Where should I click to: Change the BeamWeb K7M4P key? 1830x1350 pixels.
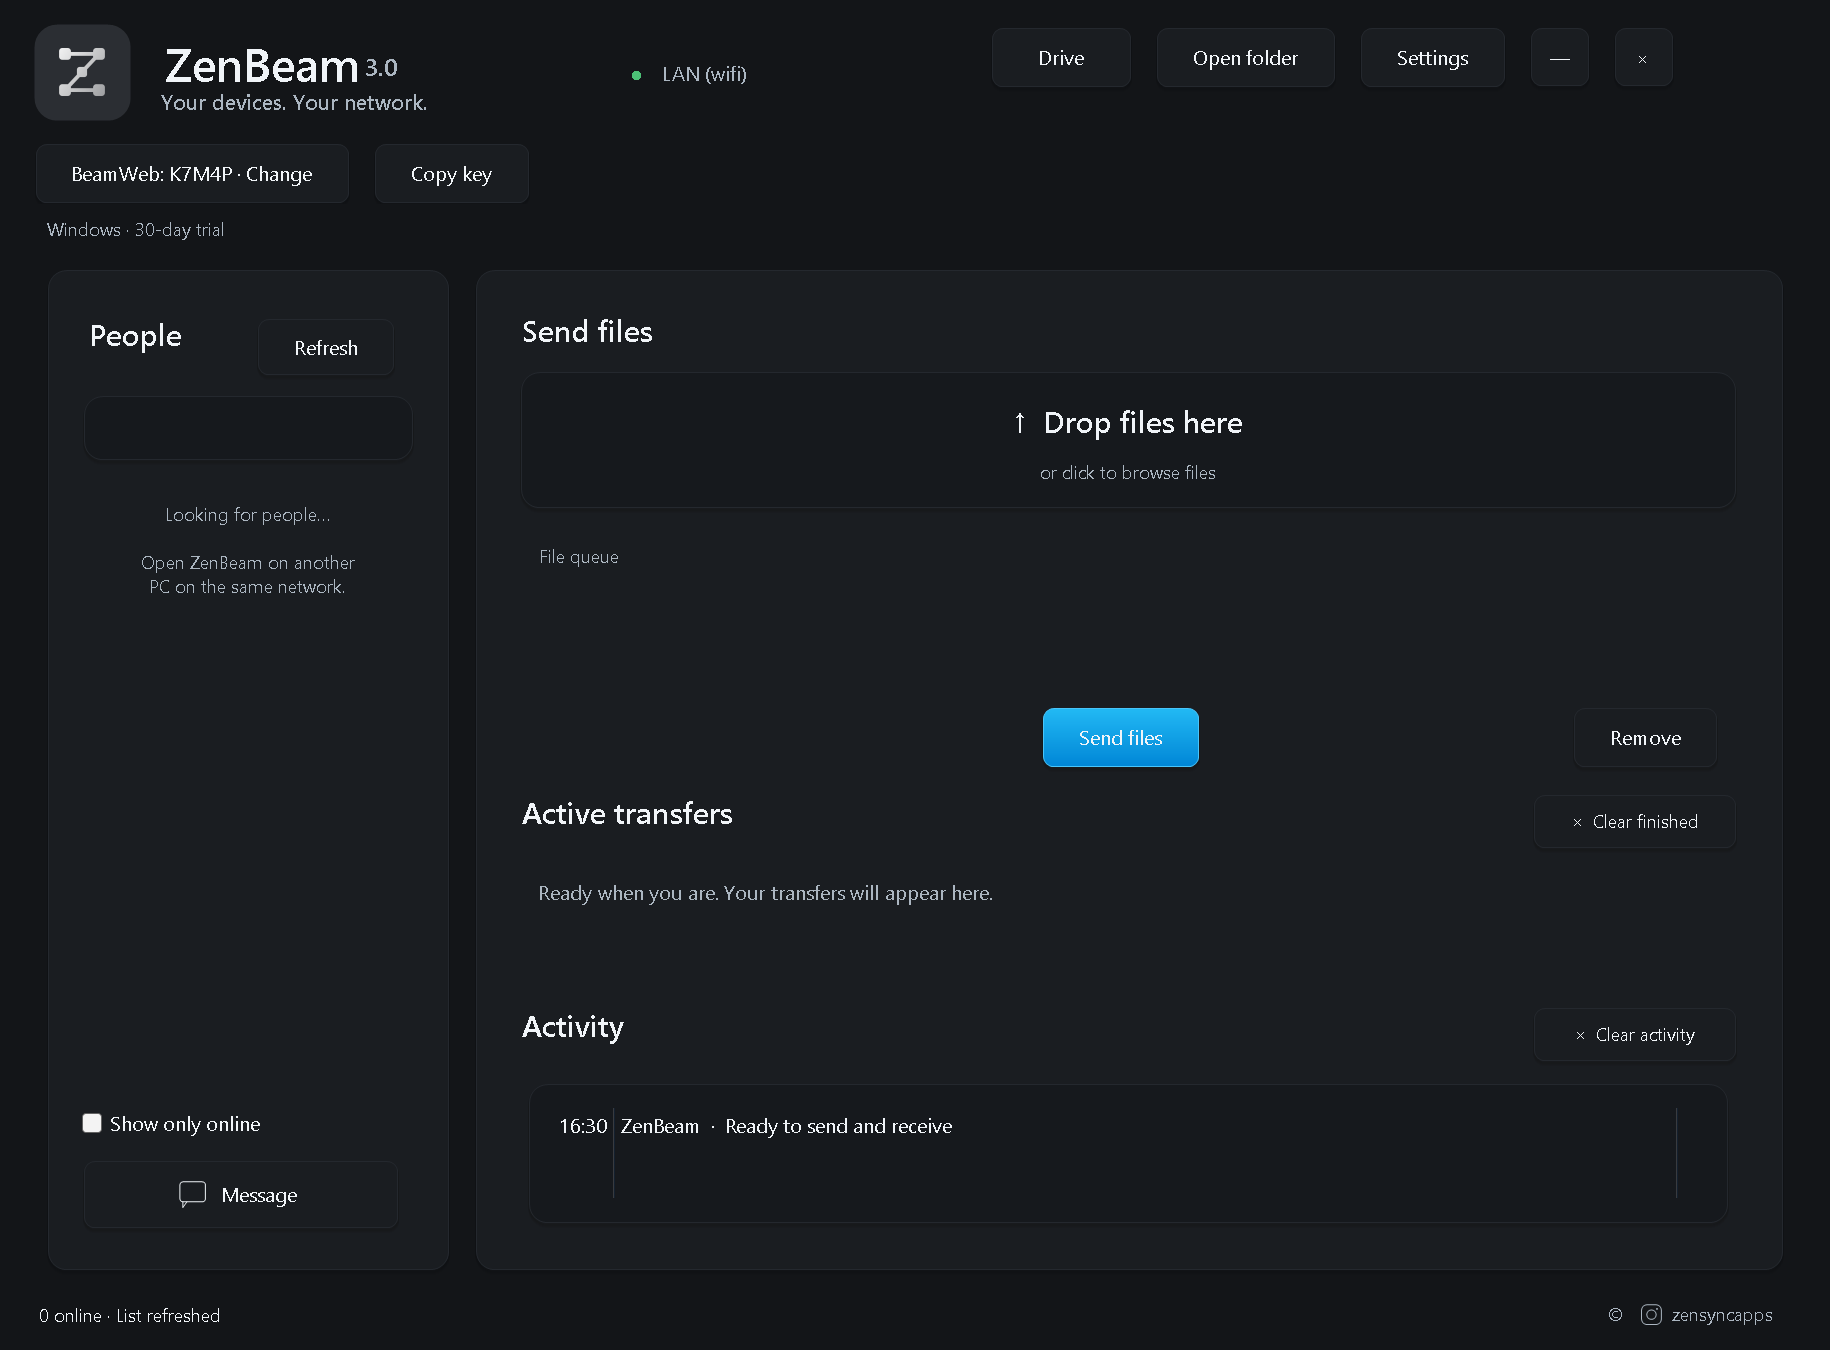coord(192,174)
